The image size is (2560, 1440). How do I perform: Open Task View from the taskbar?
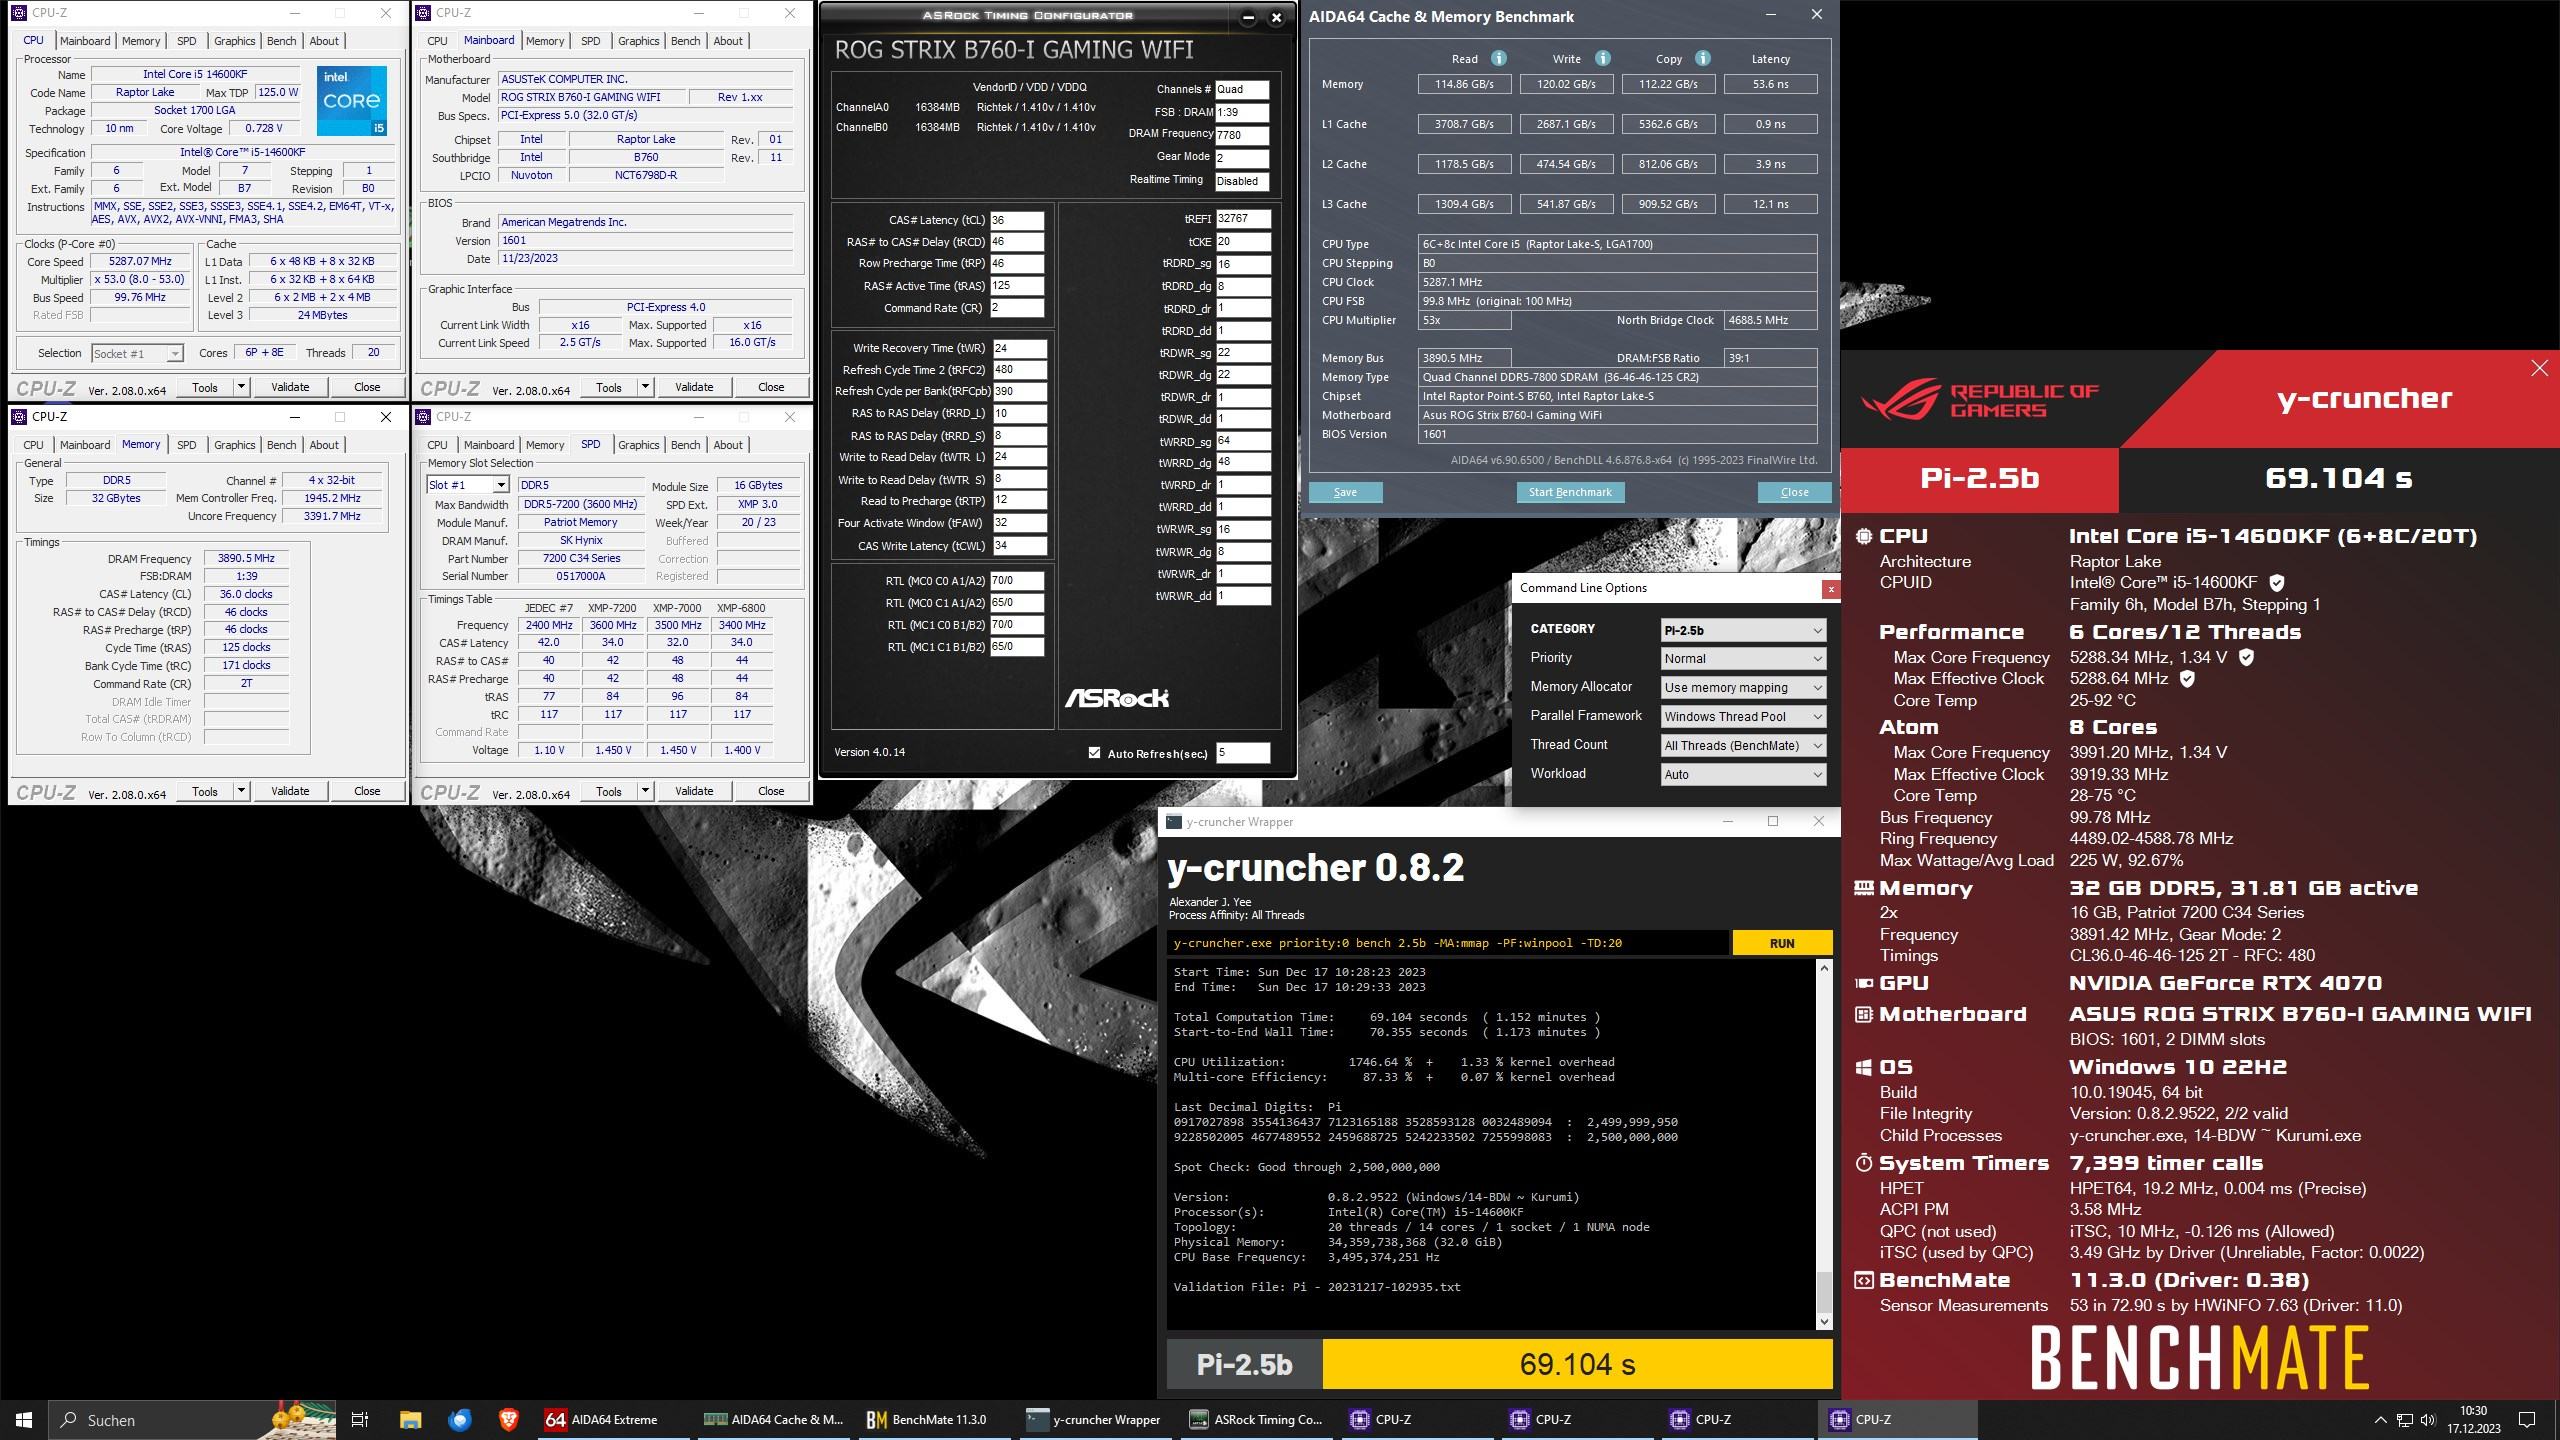pos(360,1419)
